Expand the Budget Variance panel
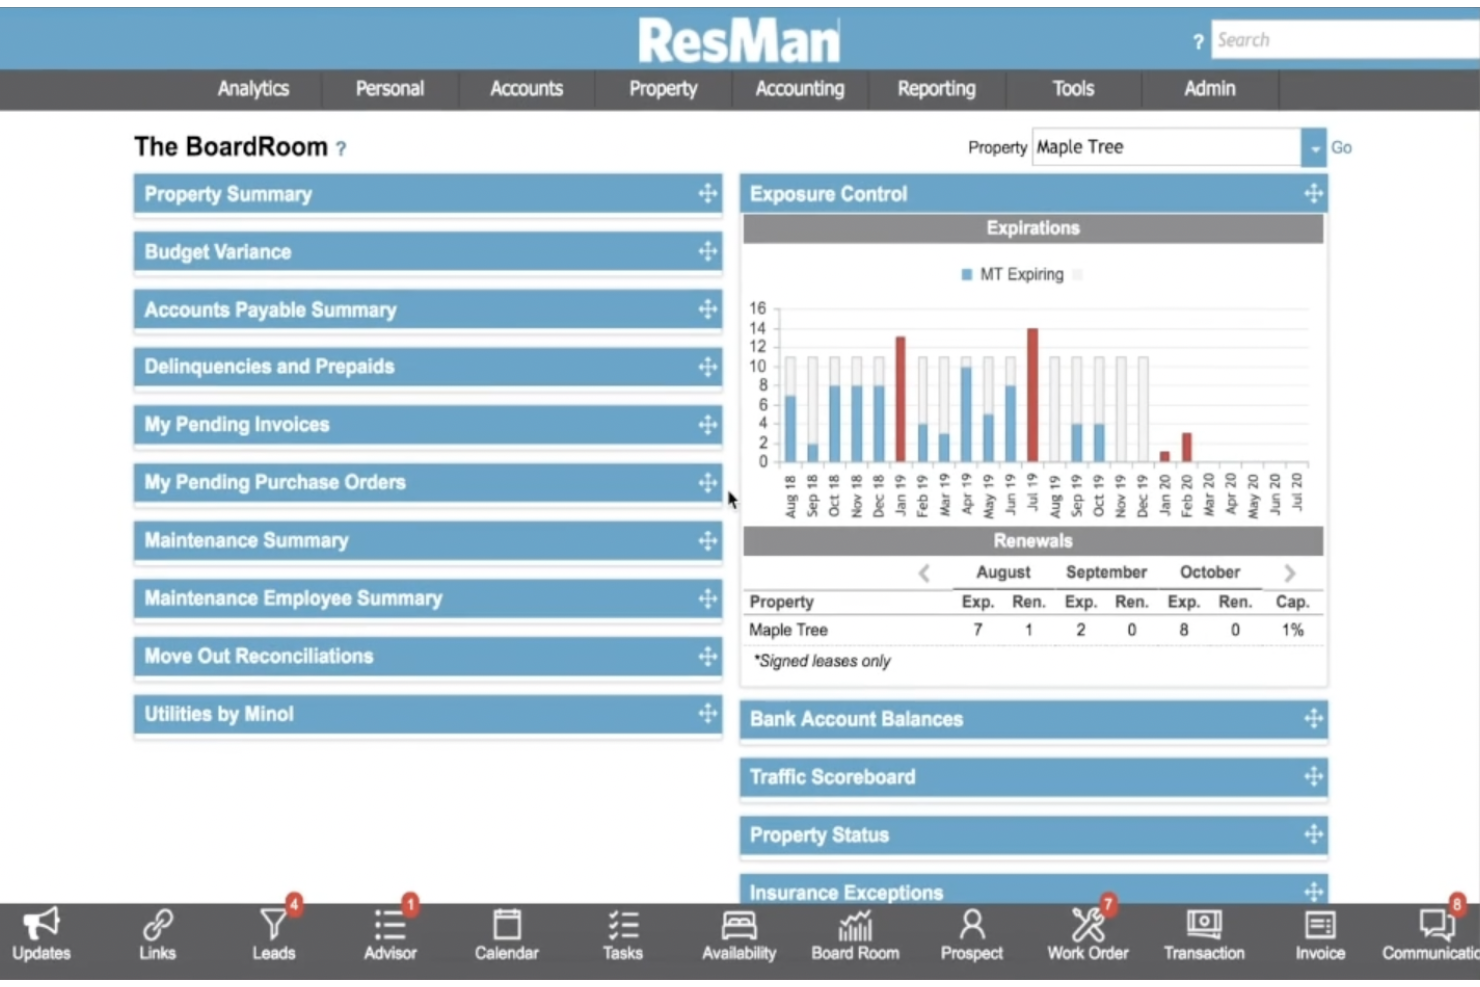This screenshot has width=1480, height=987. pos(427,252)
